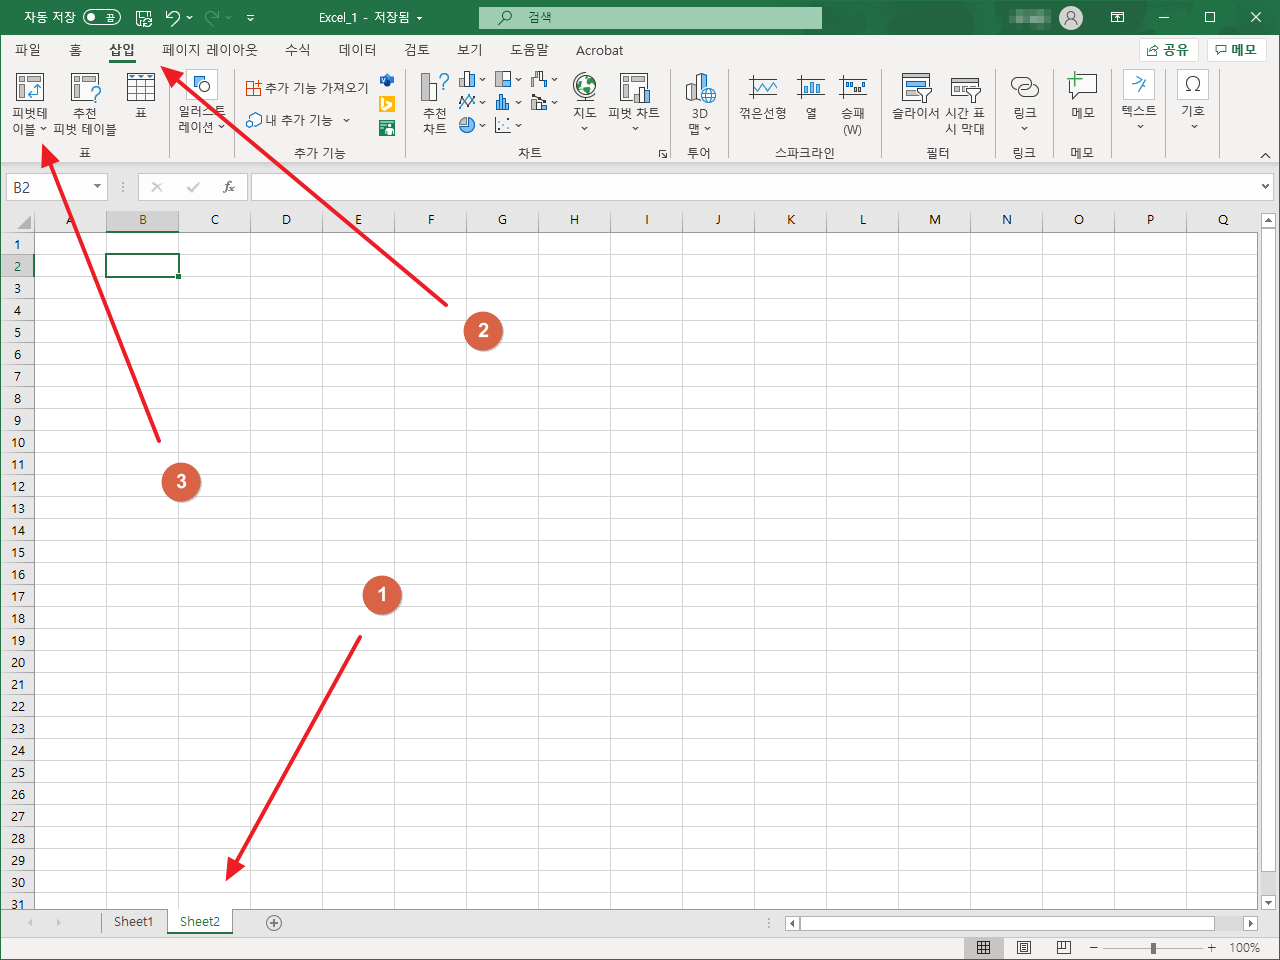This screenshot has width=1280, height=960.
Task: Open the Maps (지도) chart button
Action: click(585, 102)
